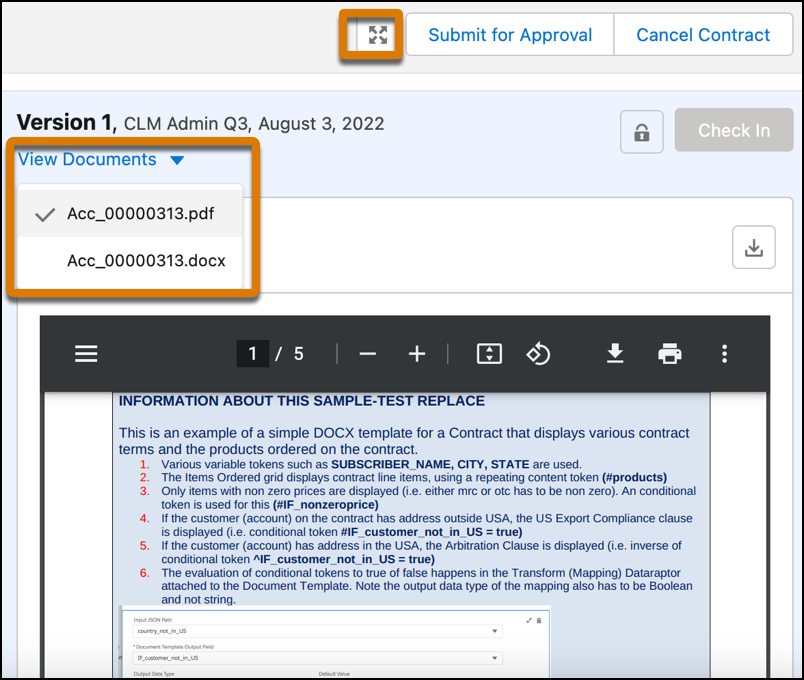Rotate the PDF counterclockwise

point(538,354)
